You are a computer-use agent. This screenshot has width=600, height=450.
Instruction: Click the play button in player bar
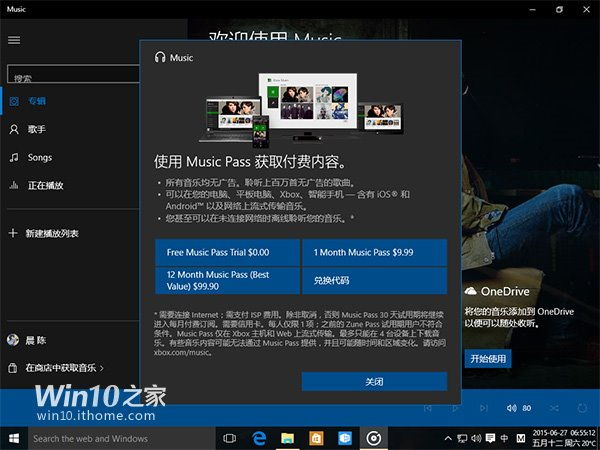pos(455,408)
